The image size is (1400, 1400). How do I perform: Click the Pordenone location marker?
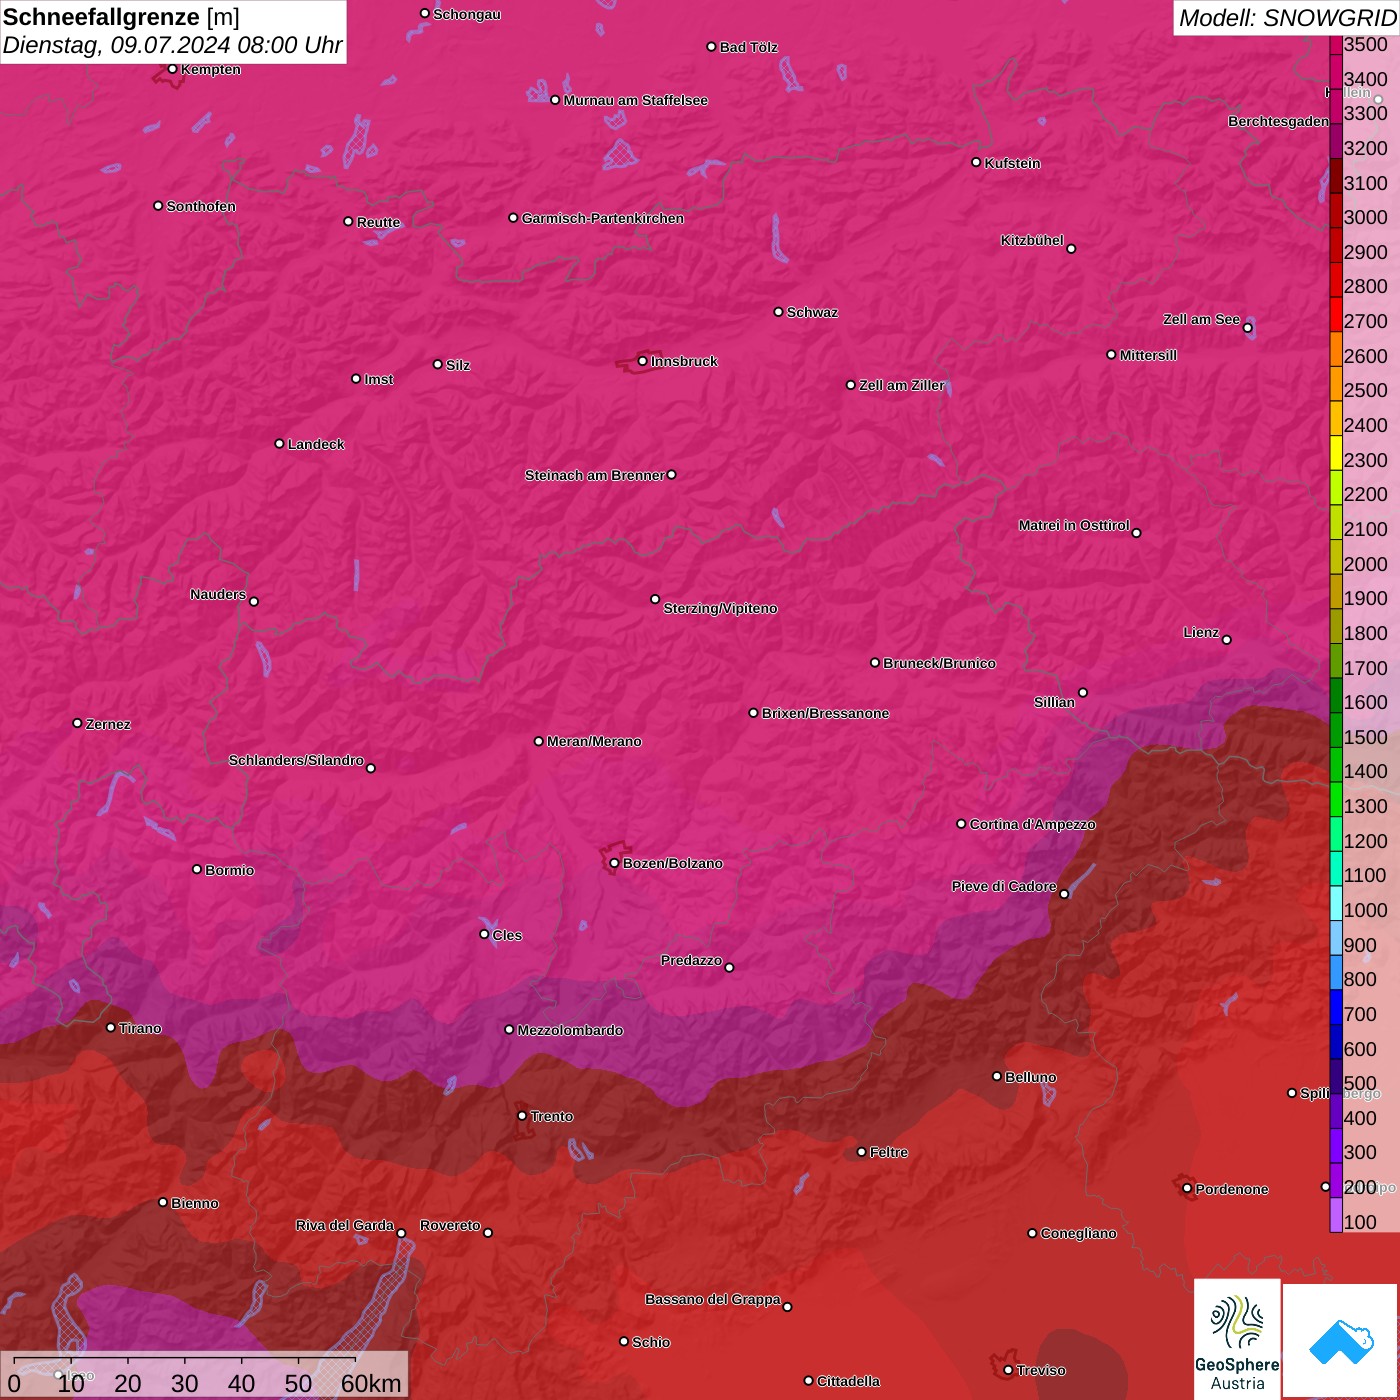[1187, 1188]
